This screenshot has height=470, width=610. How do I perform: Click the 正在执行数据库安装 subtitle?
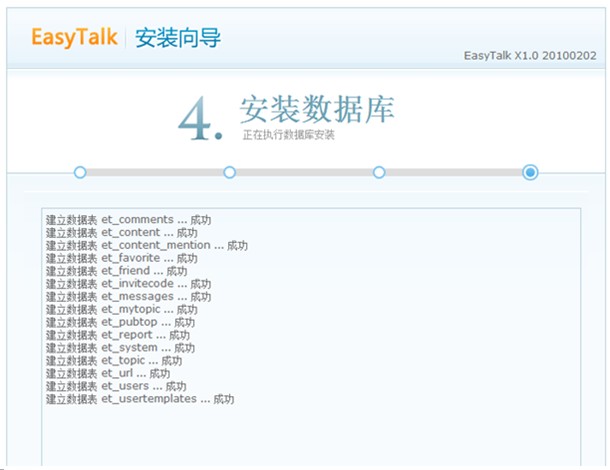tap(289, 135)
